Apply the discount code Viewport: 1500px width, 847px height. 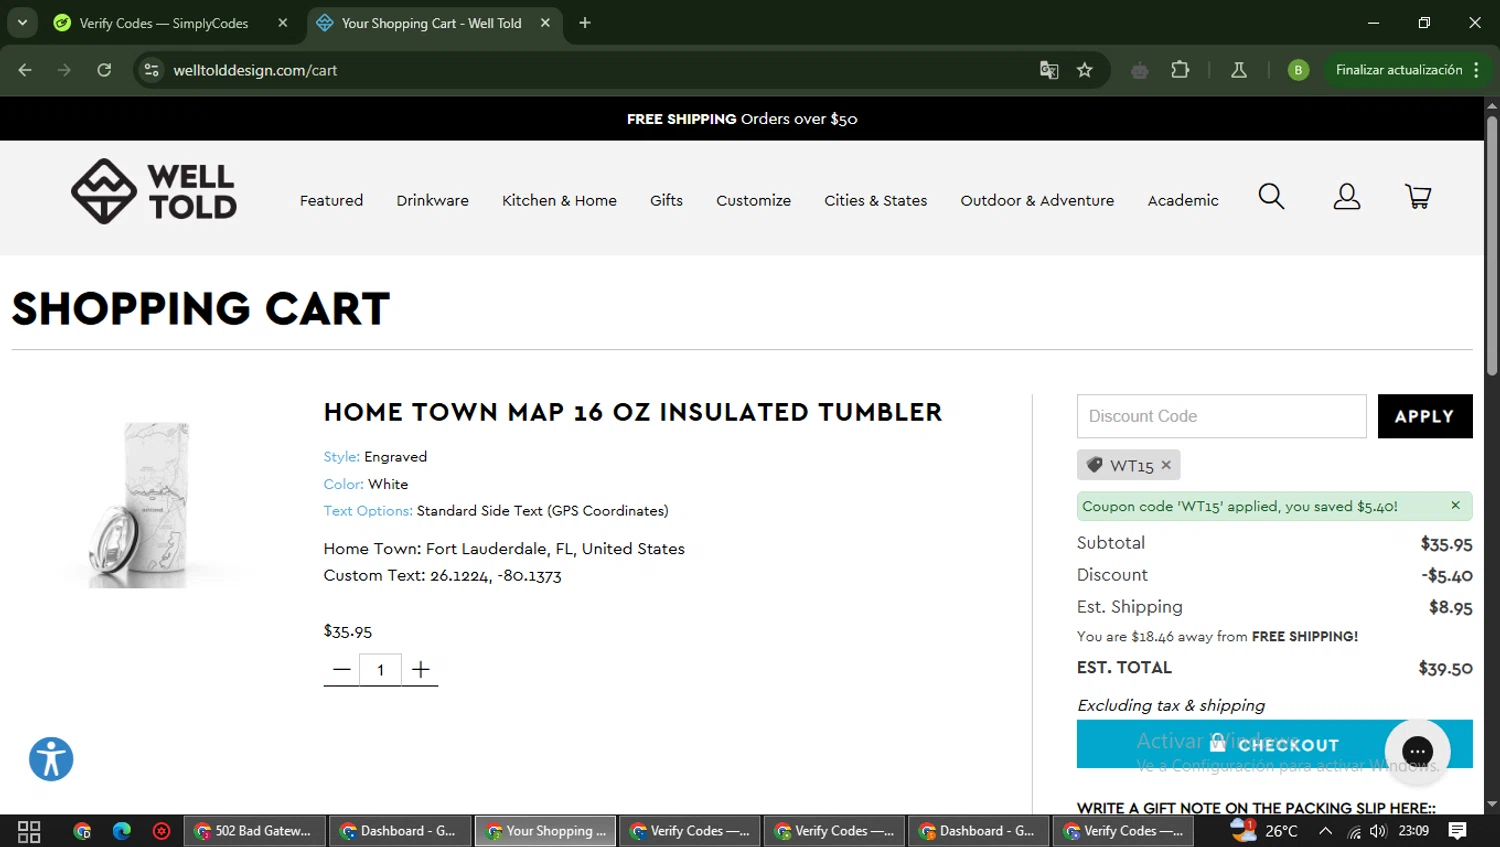1425,416
